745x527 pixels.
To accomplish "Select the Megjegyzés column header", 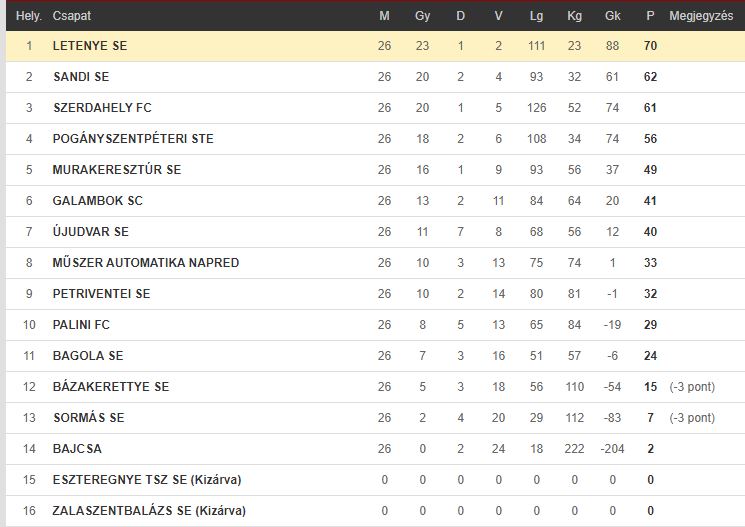I will coord(701,16).
